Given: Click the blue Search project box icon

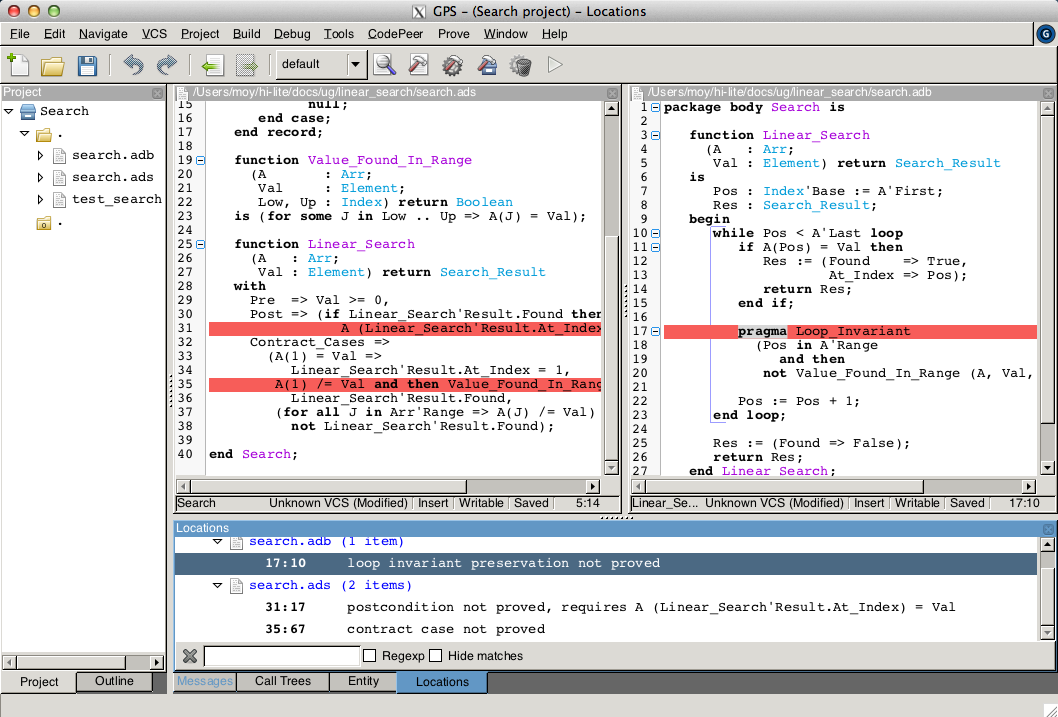Looking at the screenshot, I should coord(28,111).
